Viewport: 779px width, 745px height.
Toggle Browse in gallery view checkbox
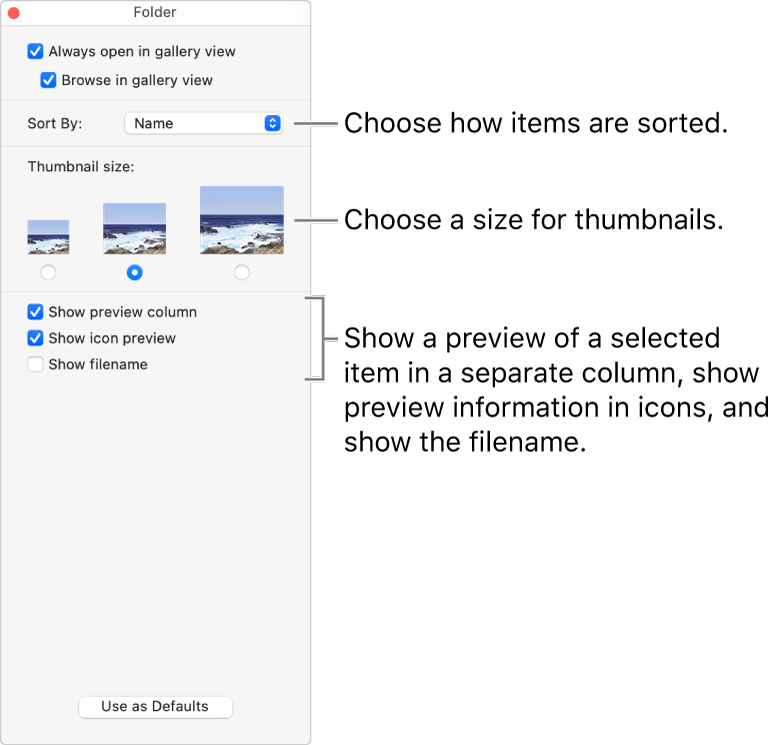(48, 80)
